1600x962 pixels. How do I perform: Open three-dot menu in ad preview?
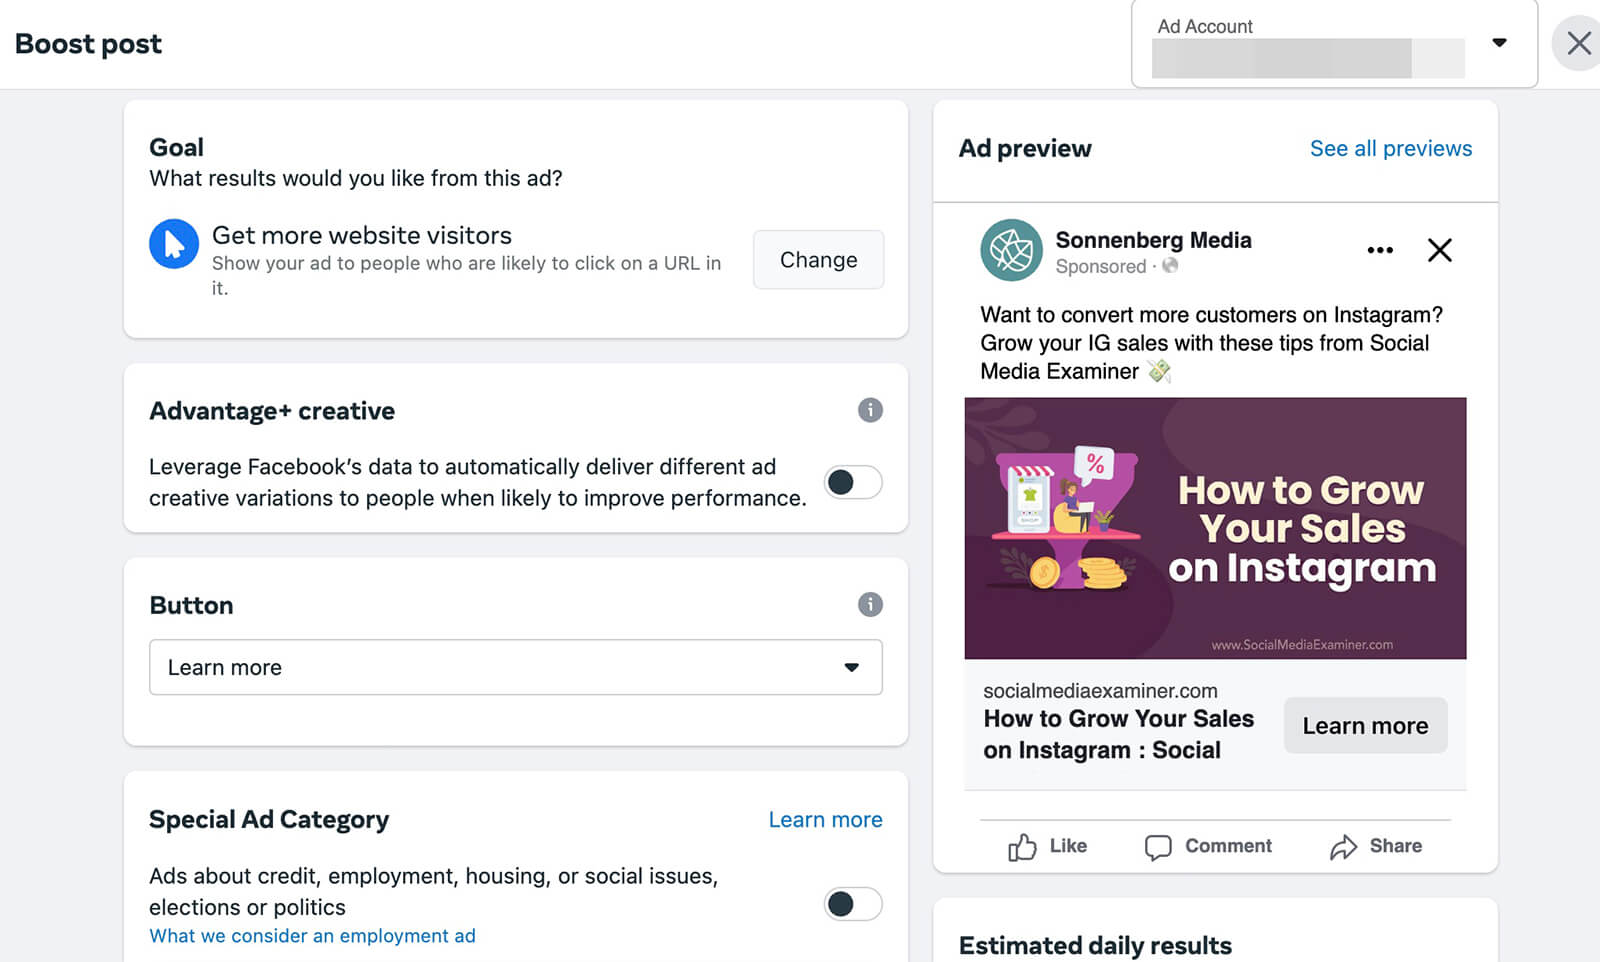(x=1380, y=250)
